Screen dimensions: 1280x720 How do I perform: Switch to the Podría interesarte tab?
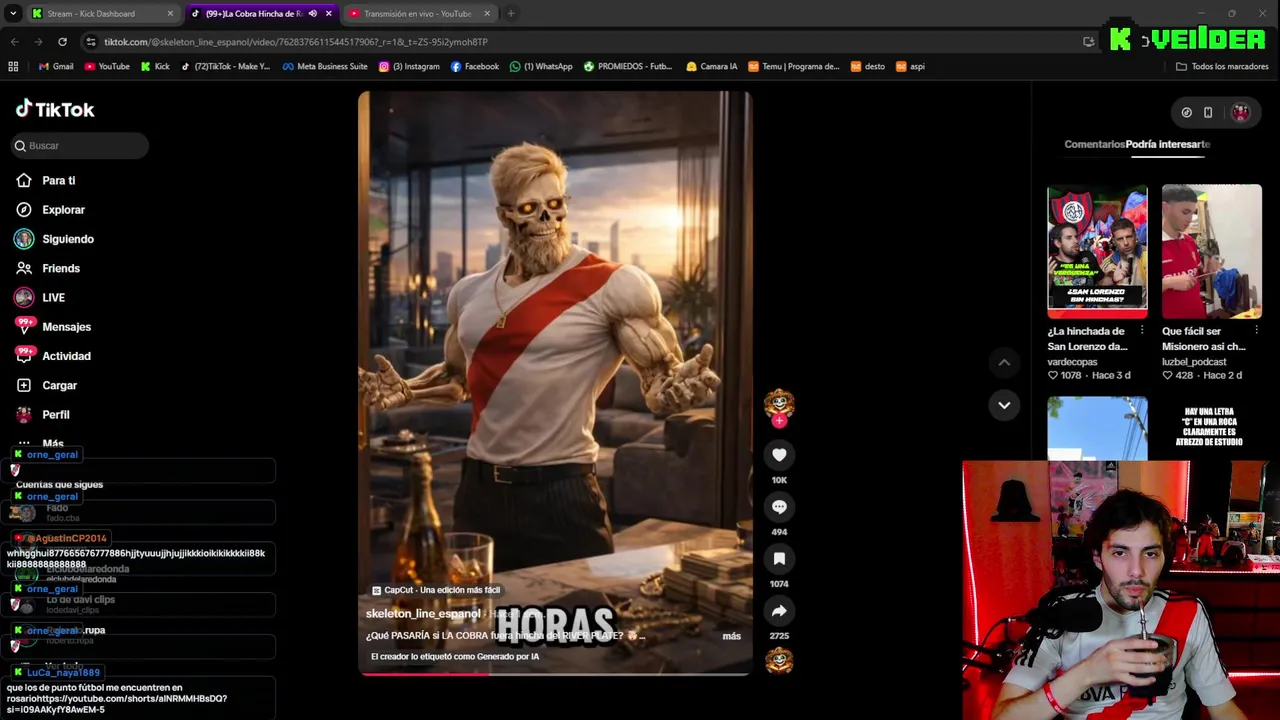tap(1168, 144)
